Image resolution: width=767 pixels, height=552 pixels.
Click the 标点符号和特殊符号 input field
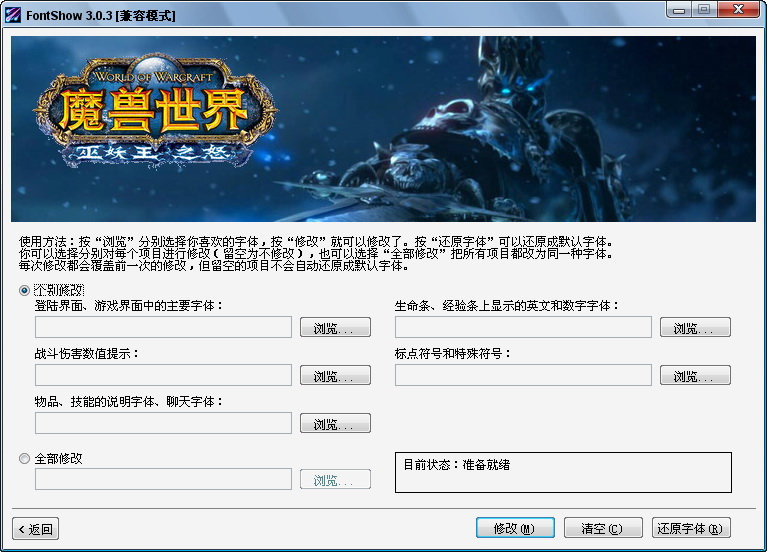click(523, 375)
